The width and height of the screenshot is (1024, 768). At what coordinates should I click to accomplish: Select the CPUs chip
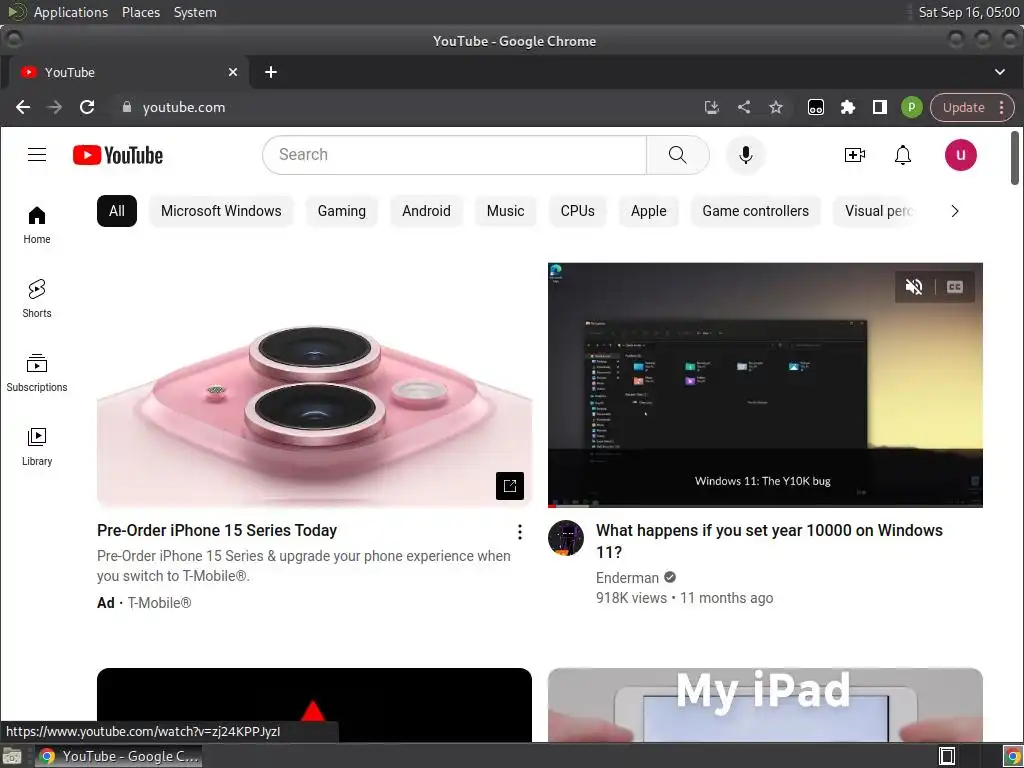[x=577, y=211]
